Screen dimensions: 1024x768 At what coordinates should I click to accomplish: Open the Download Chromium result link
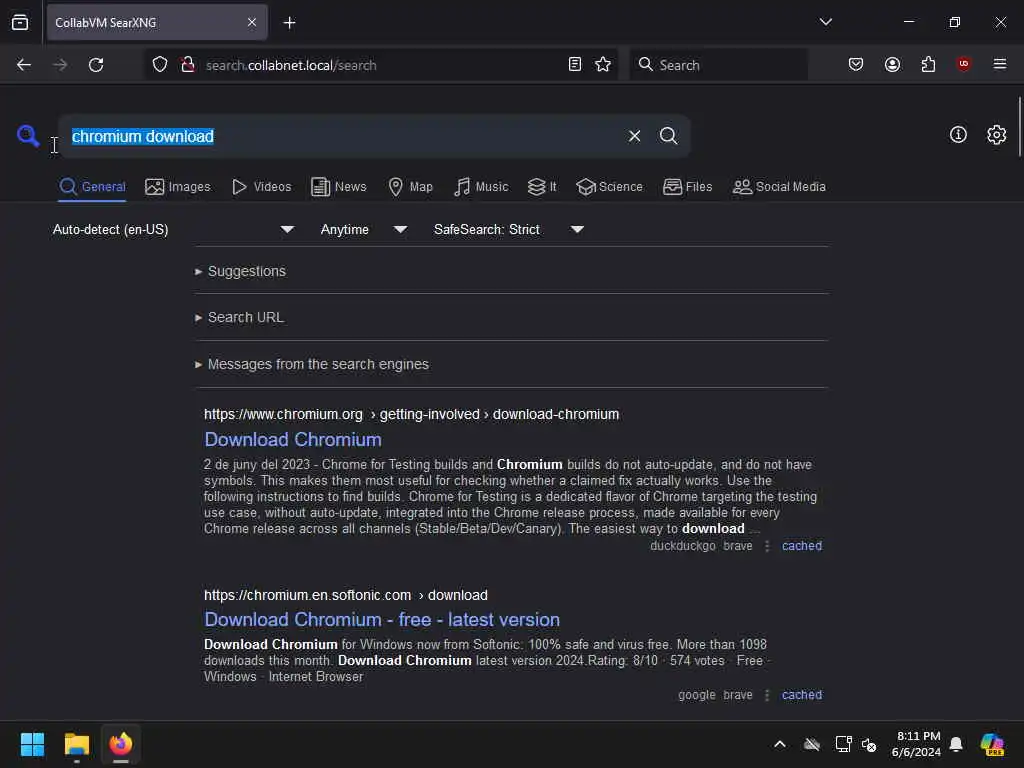pyautogui.click(x=293, y=440)
